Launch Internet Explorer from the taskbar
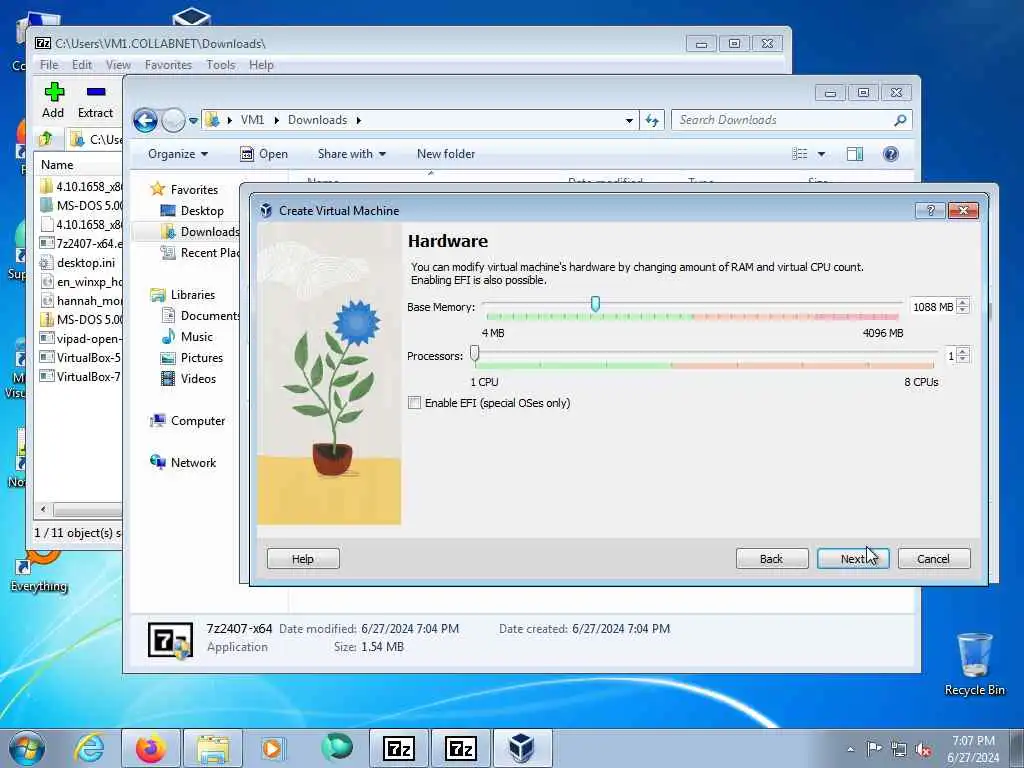 click(x=89, y=748)
